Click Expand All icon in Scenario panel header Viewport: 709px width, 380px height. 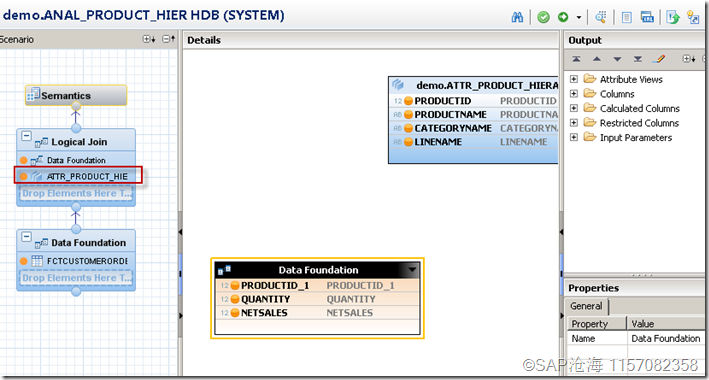[x=149, y=39]
